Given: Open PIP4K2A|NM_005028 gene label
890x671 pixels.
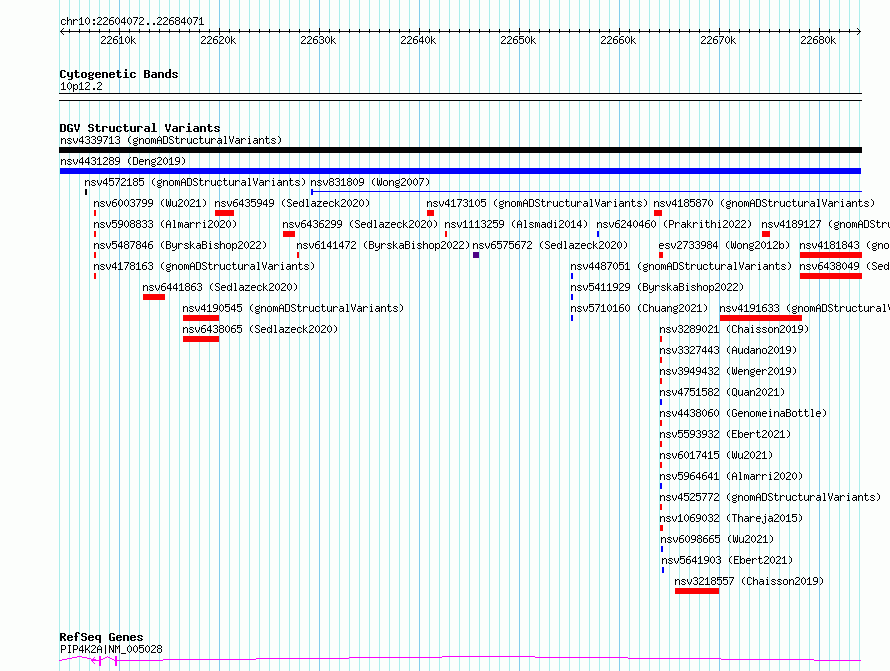Looking at the screenshot, I should [x=111, y=649].
